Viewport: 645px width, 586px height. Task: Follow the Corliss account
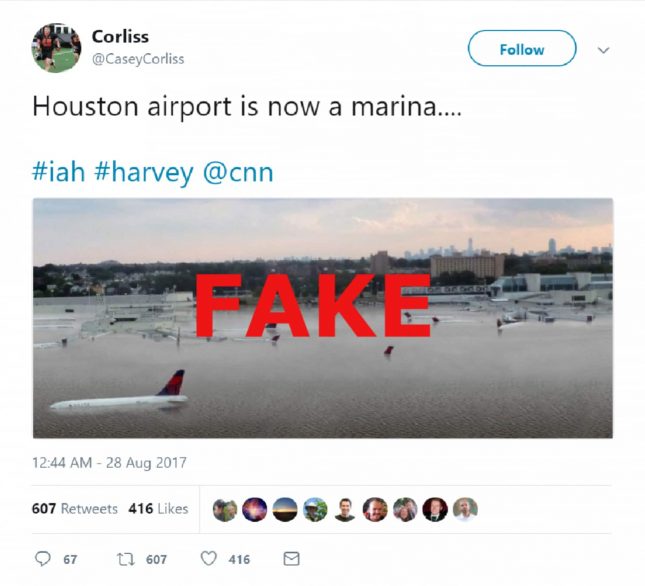pyautogui.click(x=522, y=49)
